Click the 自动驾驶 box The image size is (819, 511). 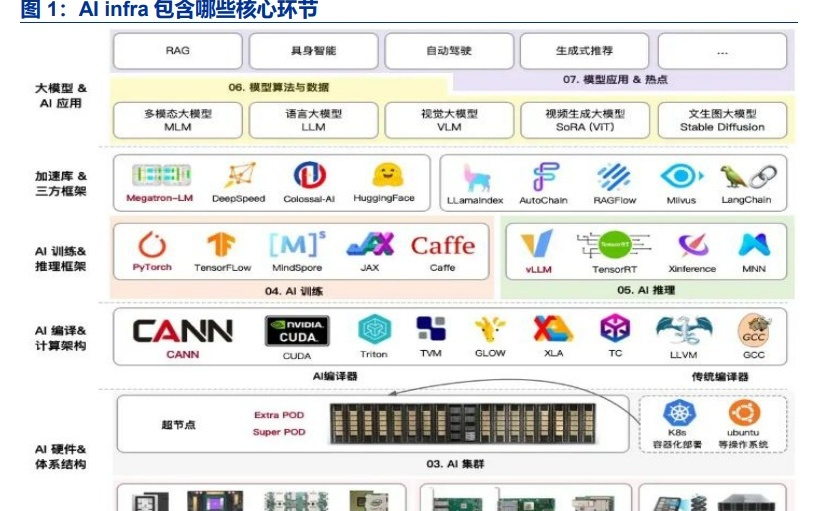pyautogui.click(x=449, y=51)
